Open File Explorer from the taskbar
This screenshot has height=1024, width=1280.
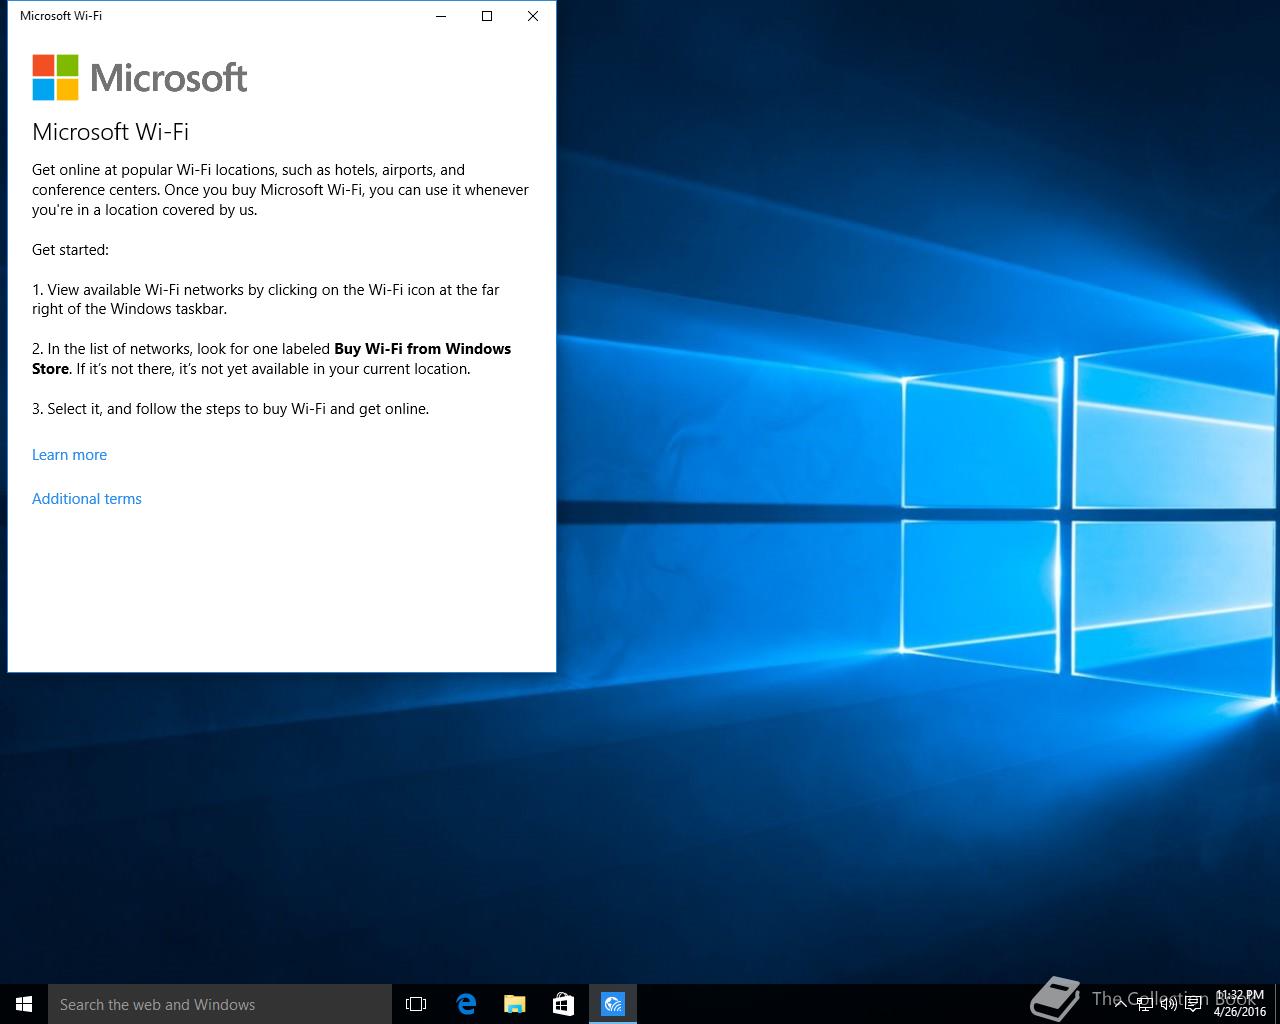point(514,1004)
